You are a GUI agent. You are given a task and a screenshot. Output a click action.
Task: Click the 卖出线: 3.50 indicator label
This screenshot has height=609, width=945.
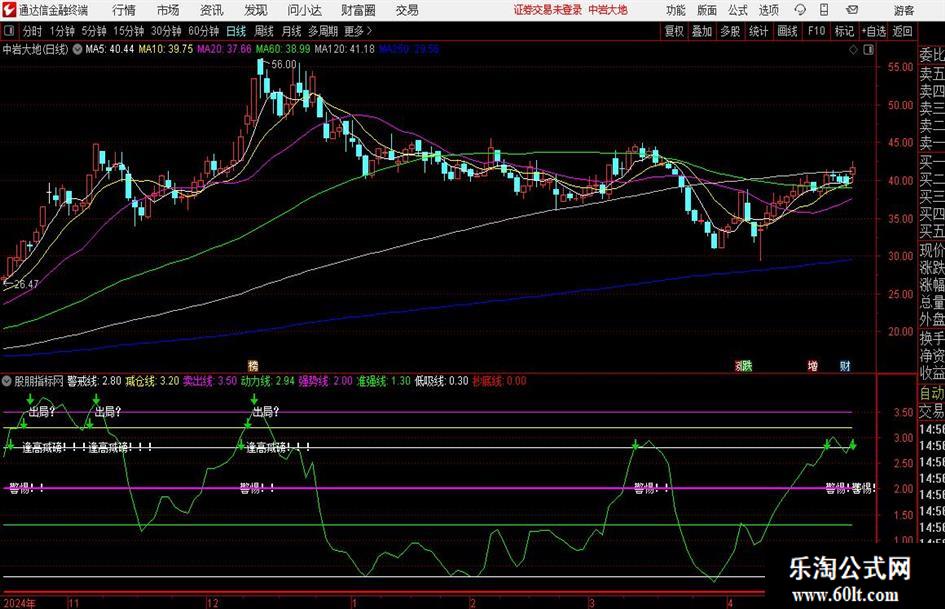click(210, 381)
